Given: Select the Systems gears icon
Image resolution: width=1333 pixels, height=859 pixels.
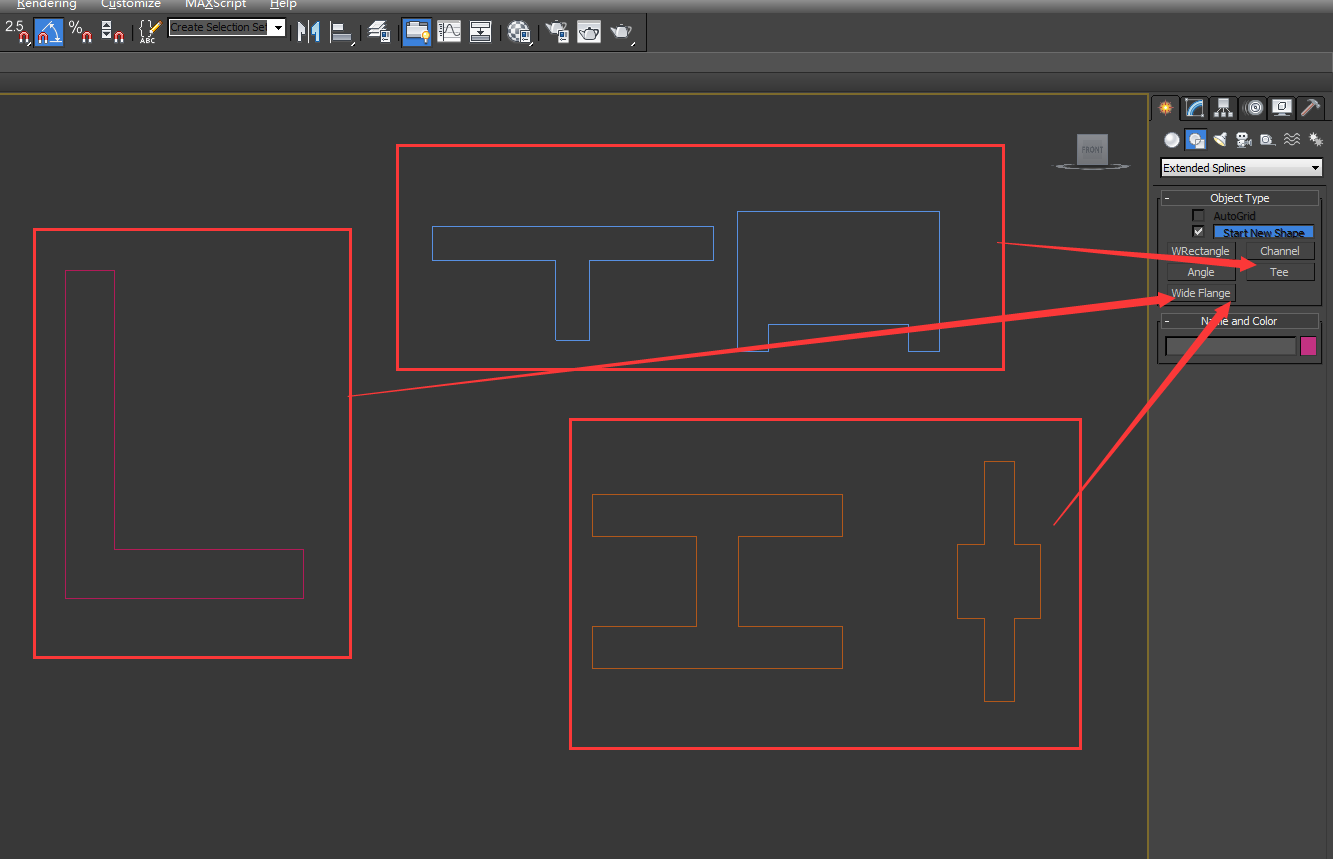Looking at the screenshot, I should point(1315,140).
